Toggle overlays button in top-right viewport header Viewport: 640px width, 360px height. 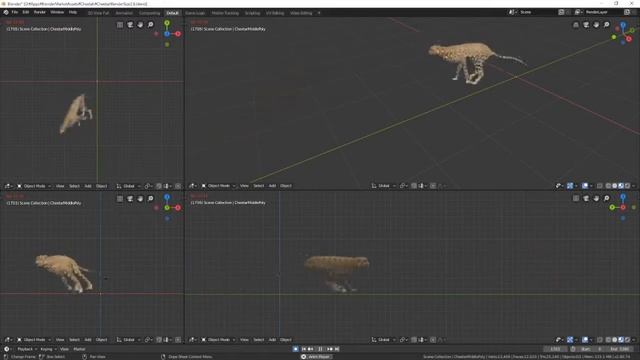click(x=585, y=186)
